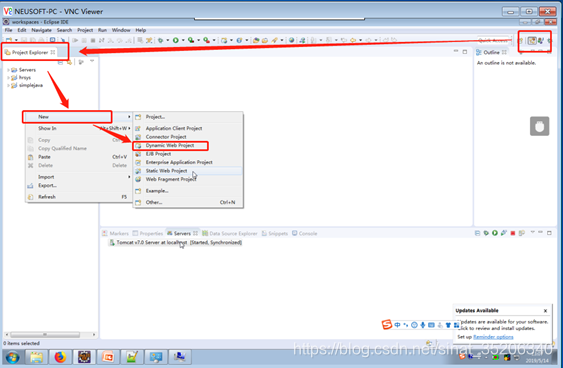This screenshot has height=368, width=563.
Task: Click the soft keyboard icon on IME bar
Action: (x=431, y=325)
